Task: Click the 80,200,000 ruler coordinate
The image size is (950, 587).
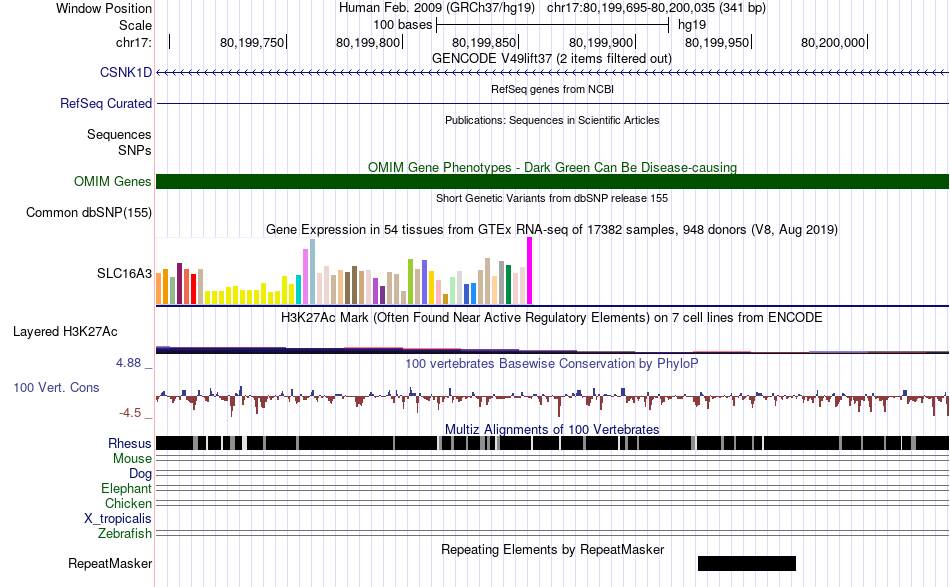Action: tap(832, 42)
